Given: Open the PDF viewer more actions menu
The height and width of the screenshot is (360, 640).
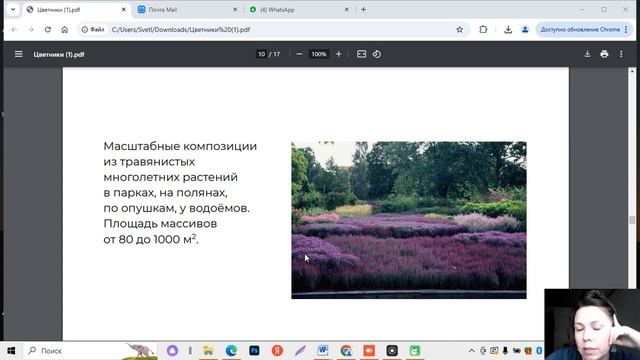Looking at the screenshot, I should coord(621,54).
